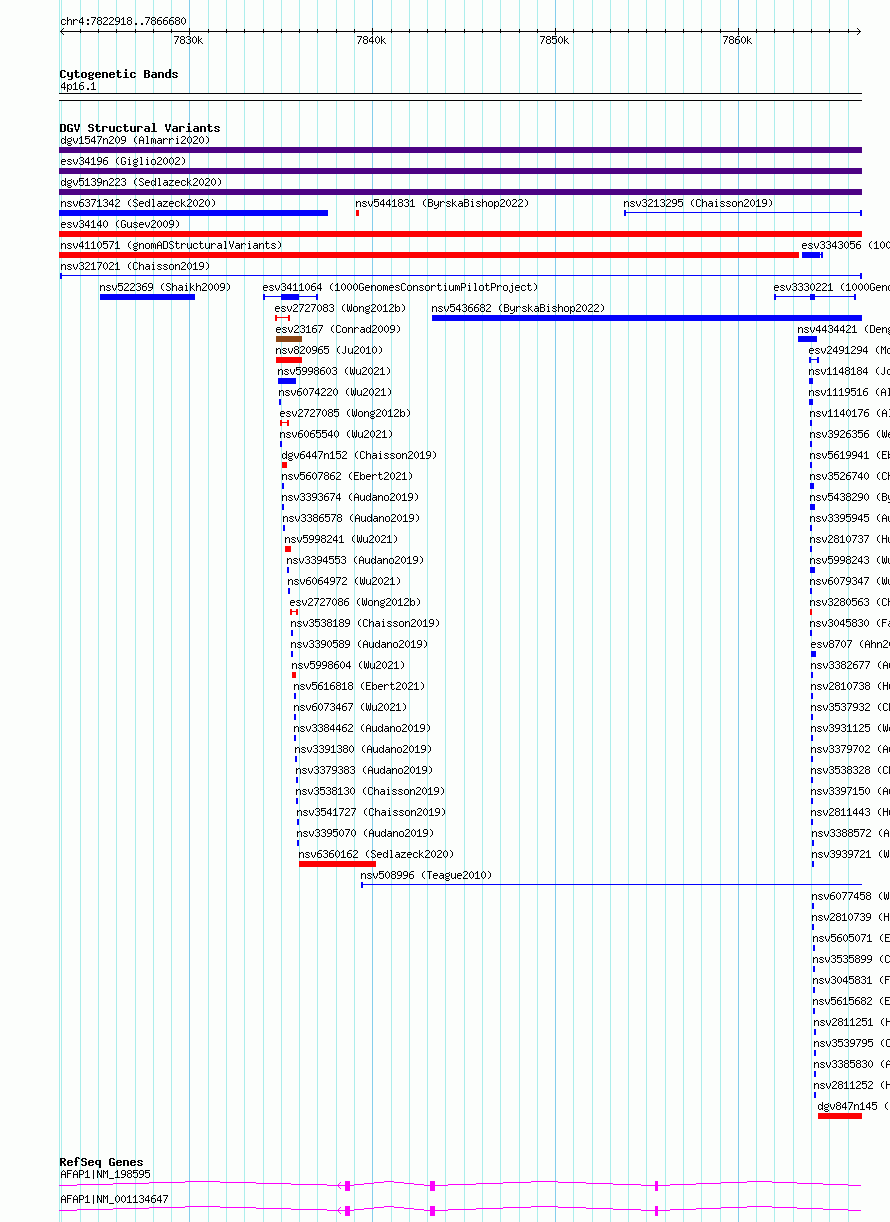The height and width of the screenshot is (1222, 890).
Task: Select nsv6074220 (Wu2021) variant label
Action: 335,392
